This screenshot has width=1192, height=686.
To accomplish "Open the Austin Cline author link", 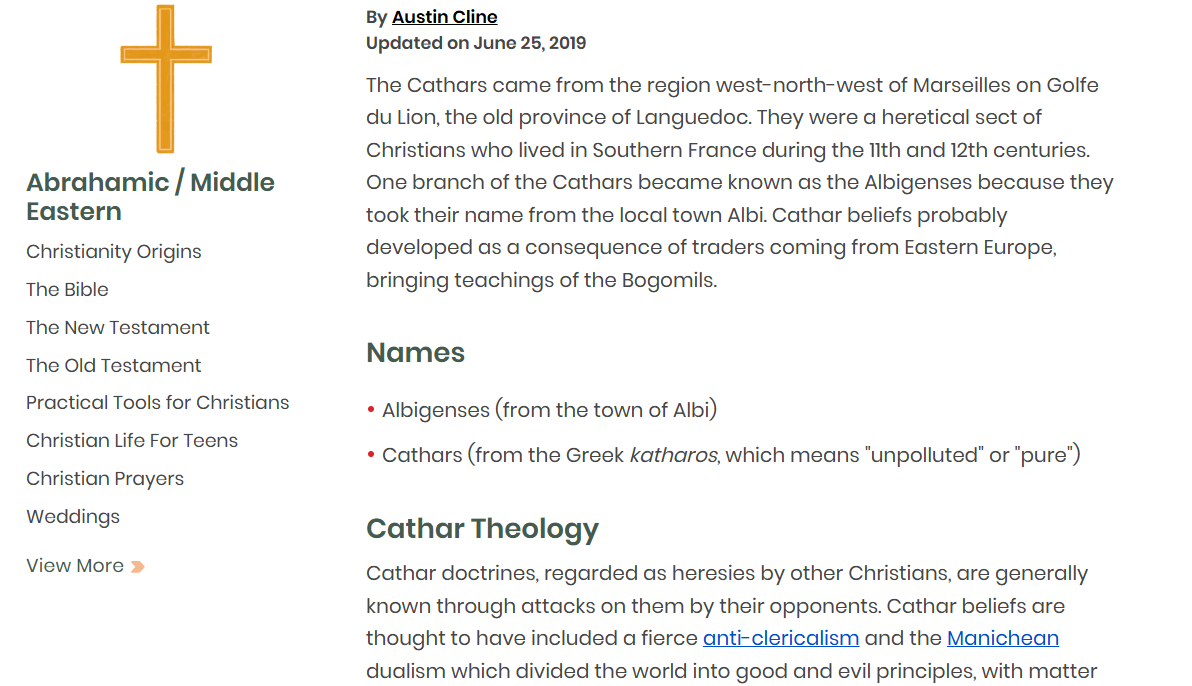I will 445,17.
